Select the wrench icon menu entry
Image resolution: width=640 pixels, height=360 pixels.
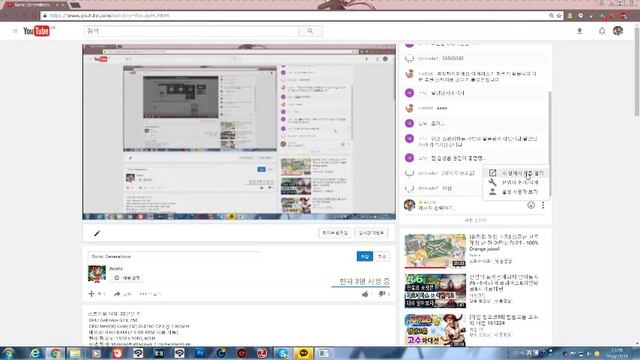[x=516, y=182]
